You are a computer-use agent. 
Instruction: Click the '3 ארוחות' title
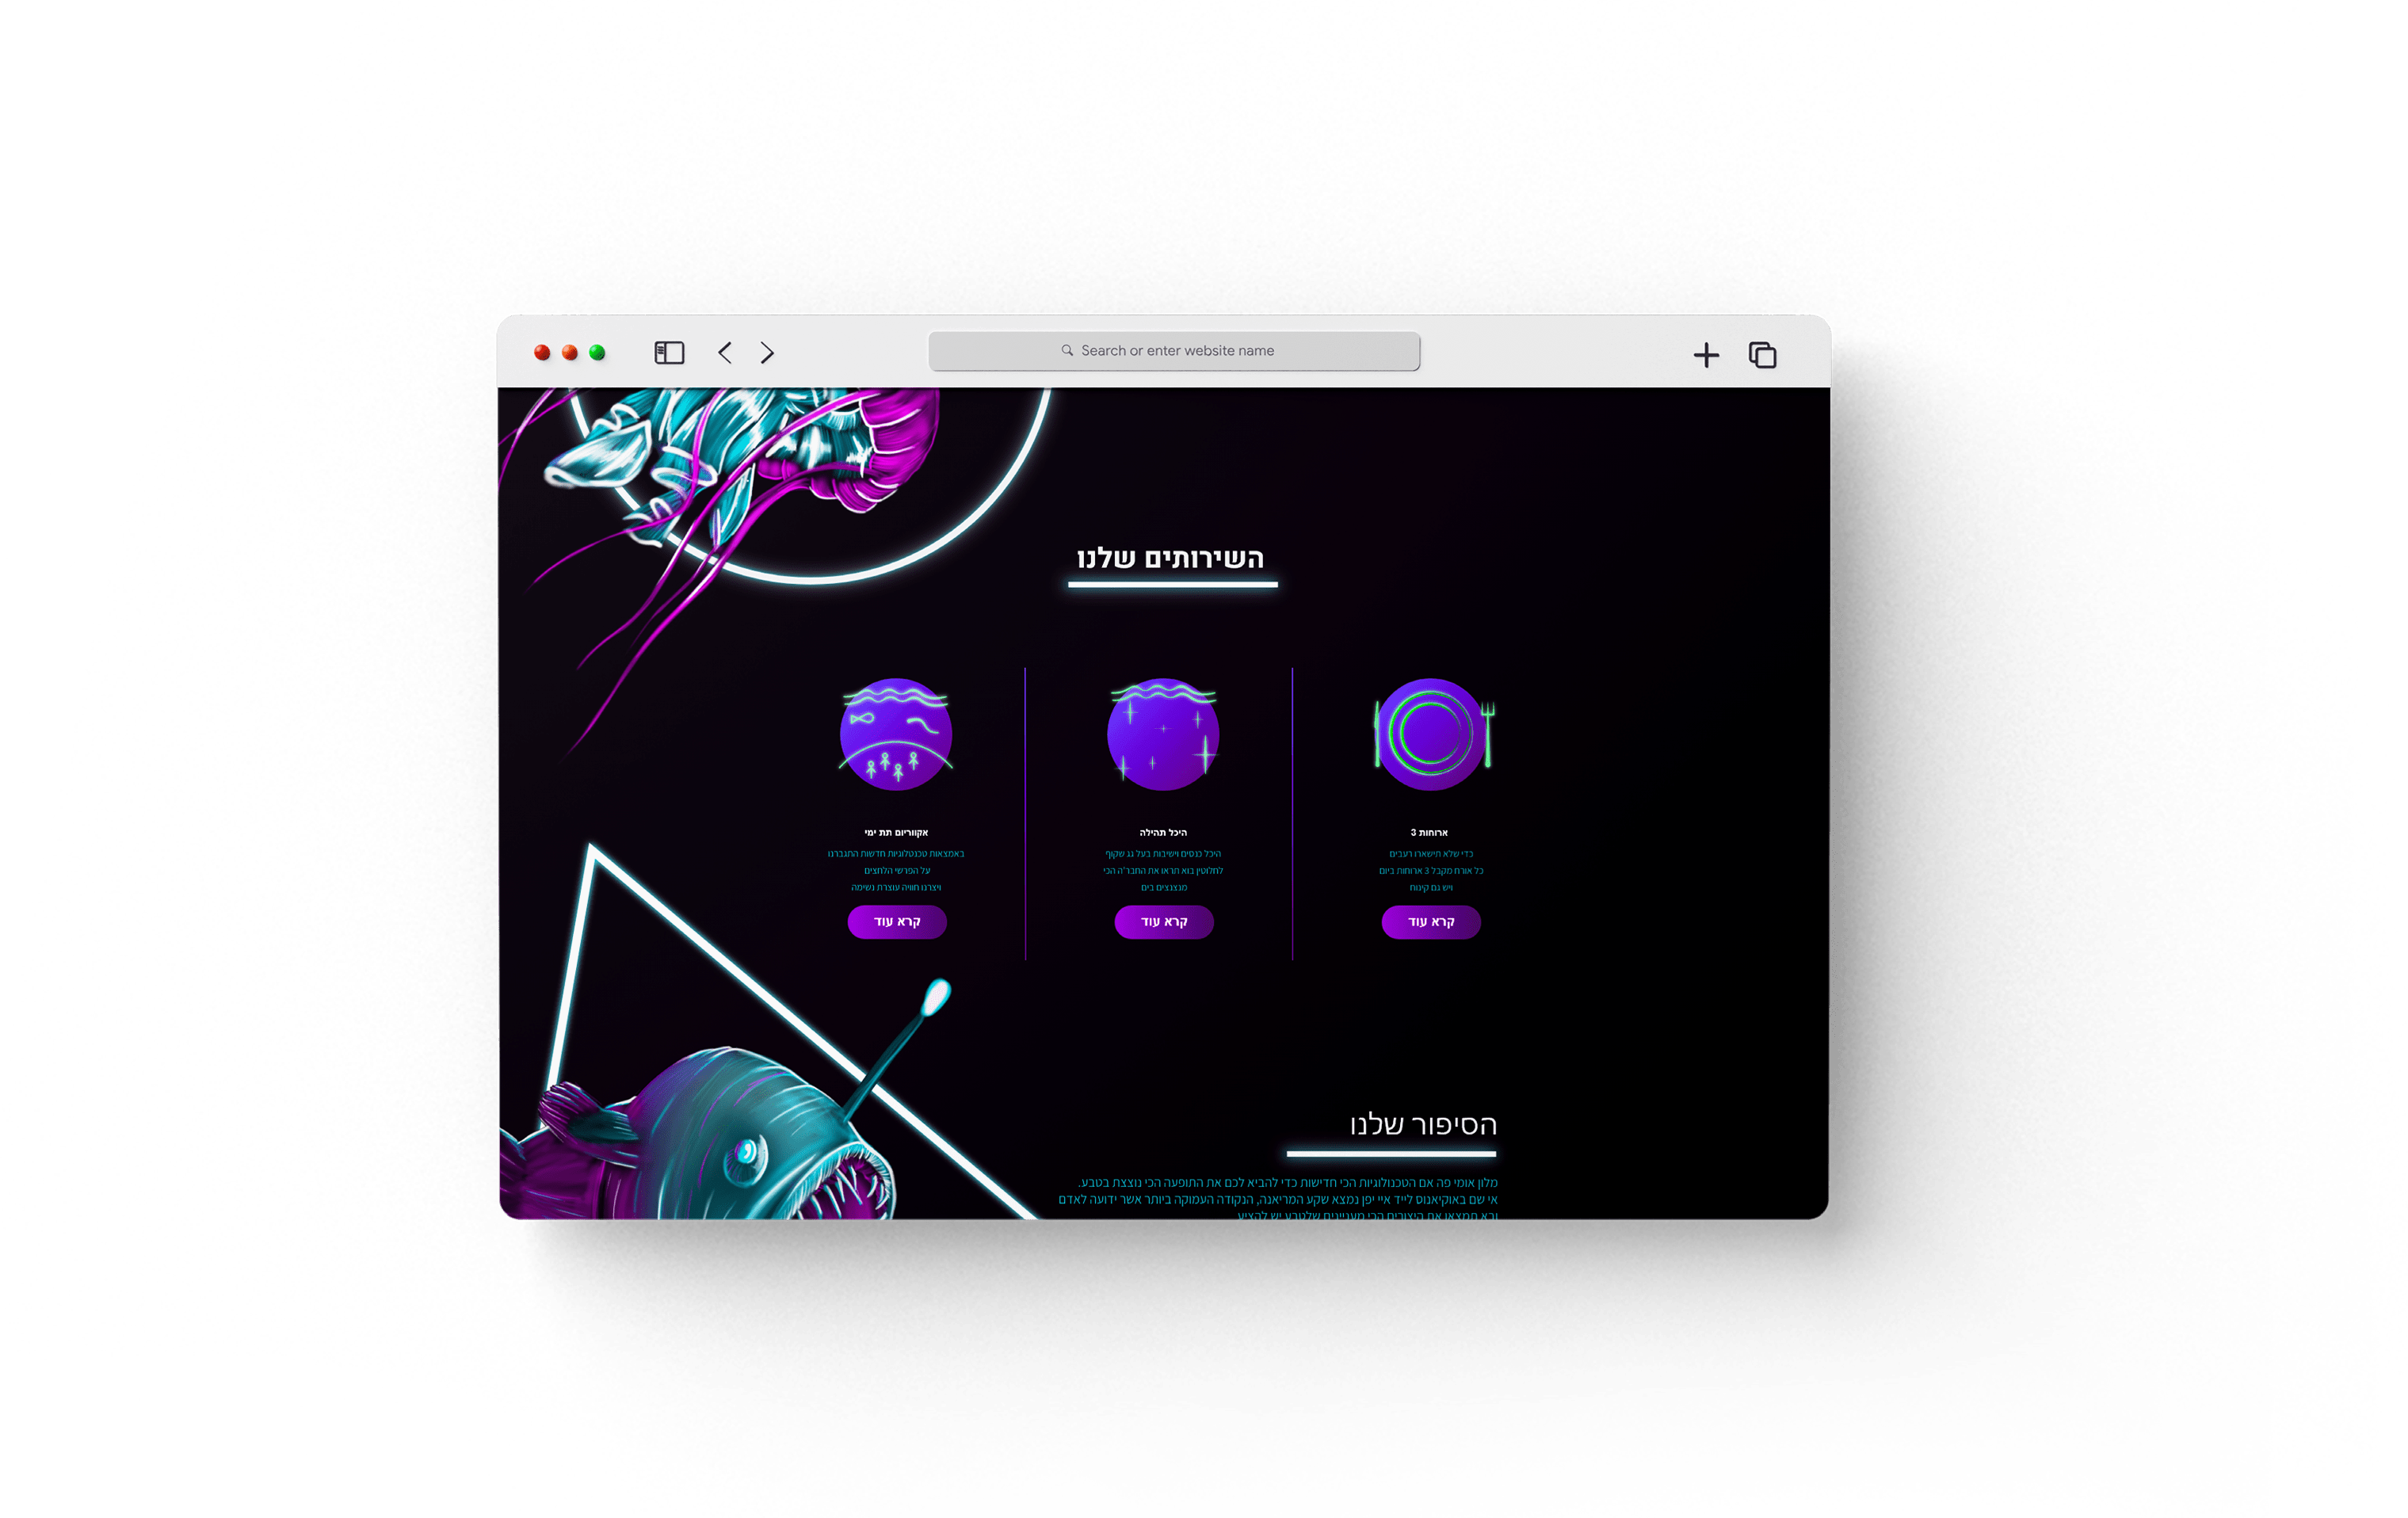[1429, 832]
